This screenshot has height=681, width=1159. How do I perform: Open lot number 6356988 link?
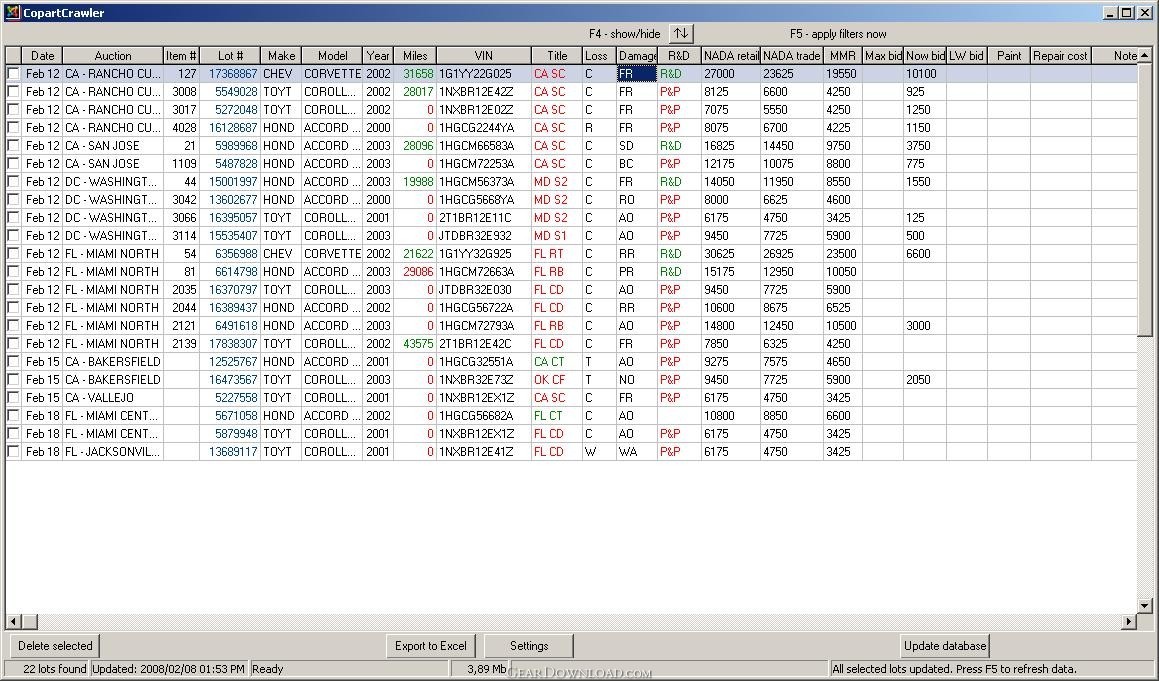[236, 254]
